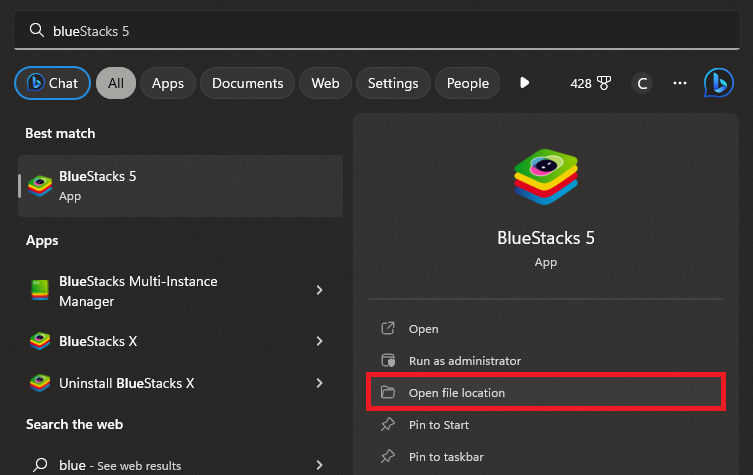Click the BlueStacks Multi-Instance Manager icon

(40, 291)
